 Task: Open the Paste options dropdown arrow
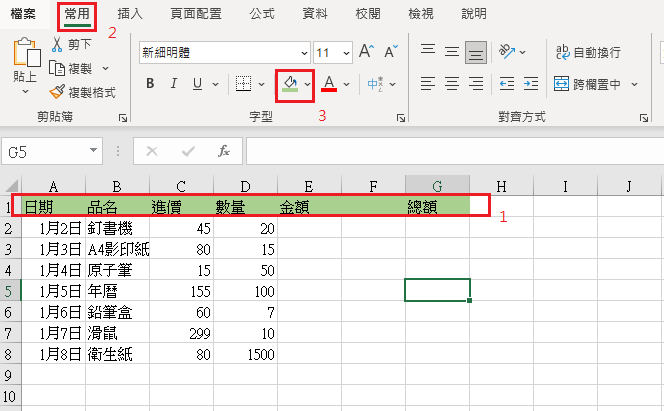tap(25, 91)
